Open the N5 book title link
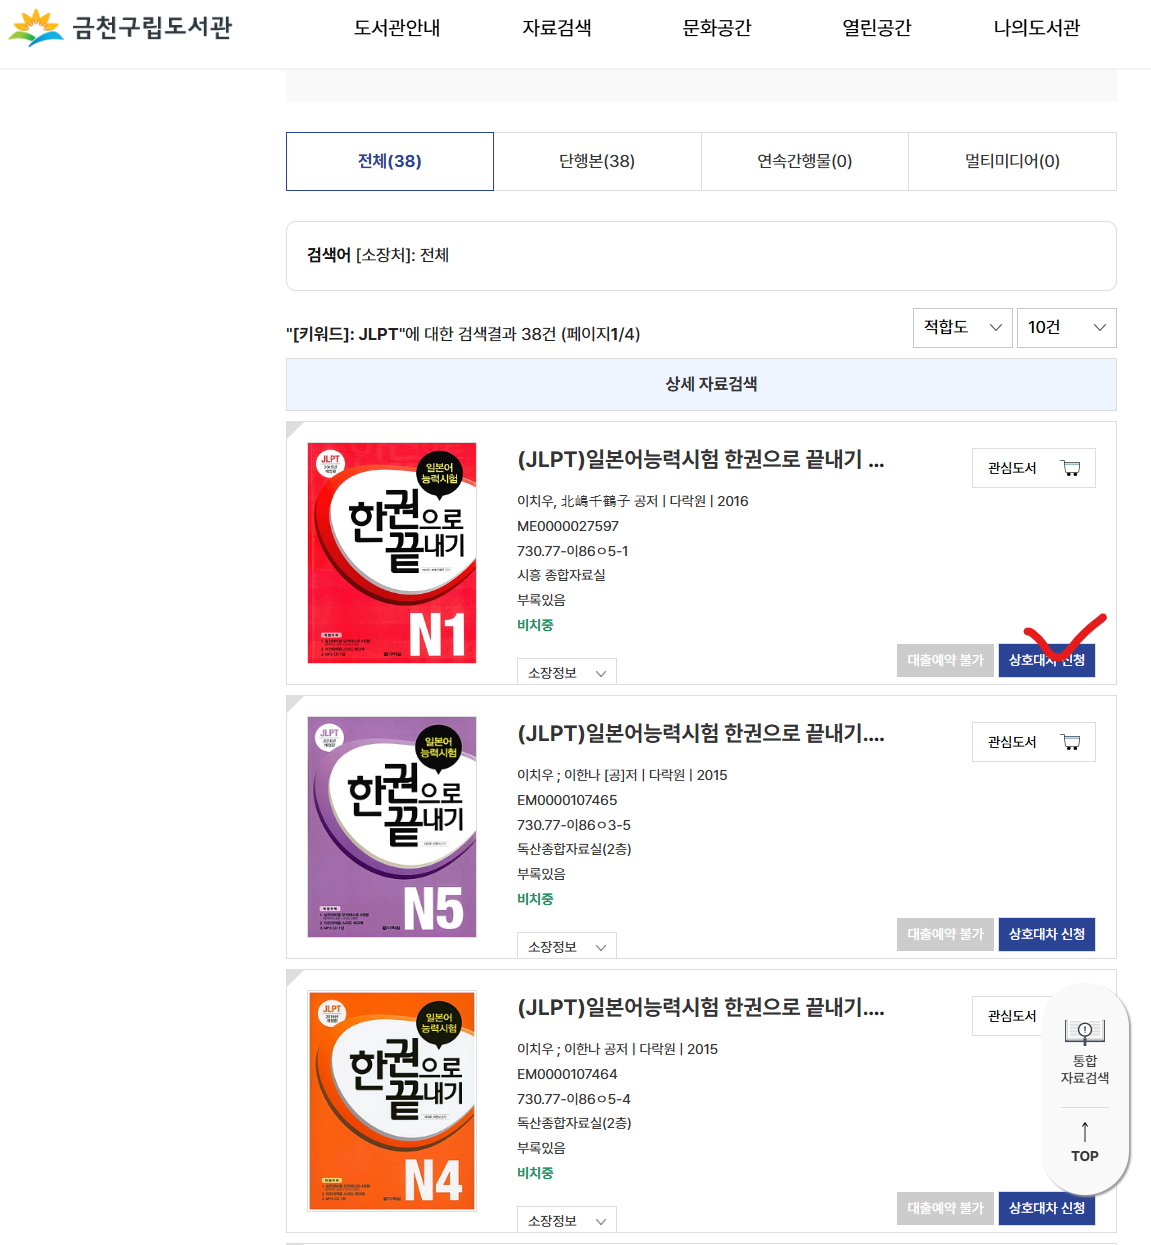This screenshot has height=1245, width=1151. [x=700, y=734]
